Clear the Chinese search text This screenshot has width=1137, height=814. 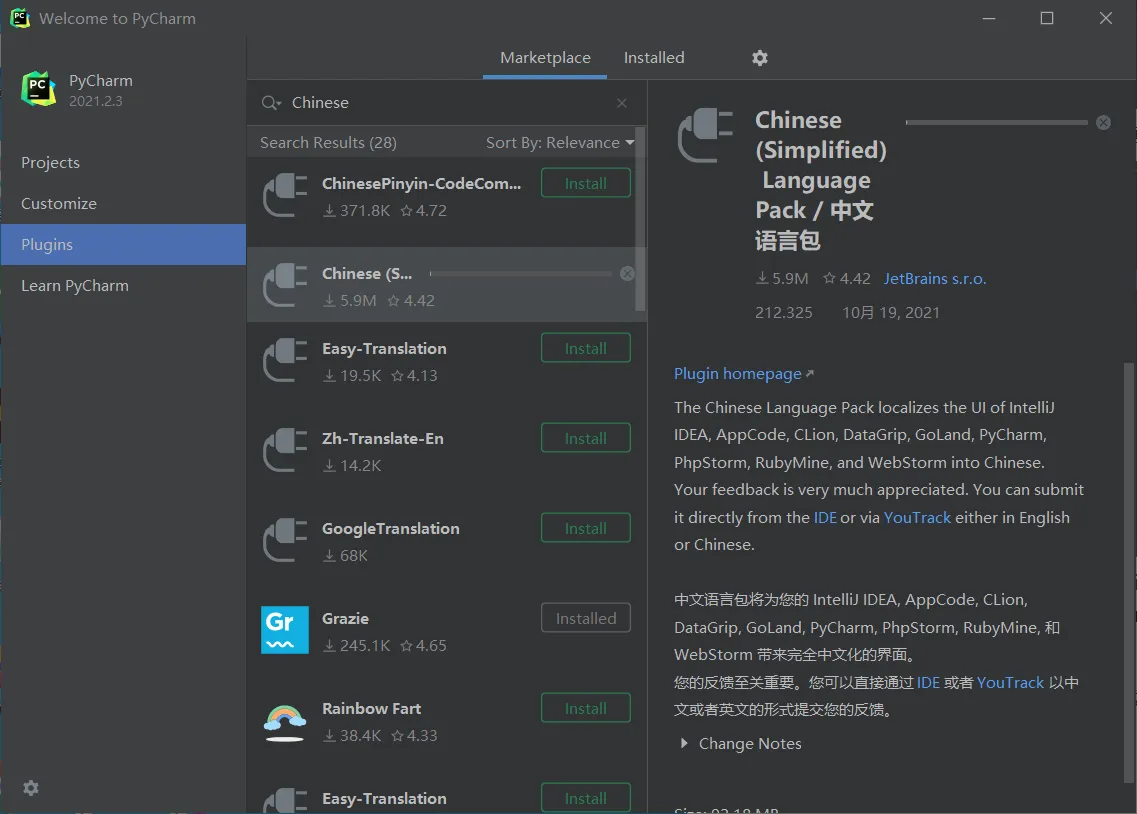pyautogui.click(x=622, y=103)
